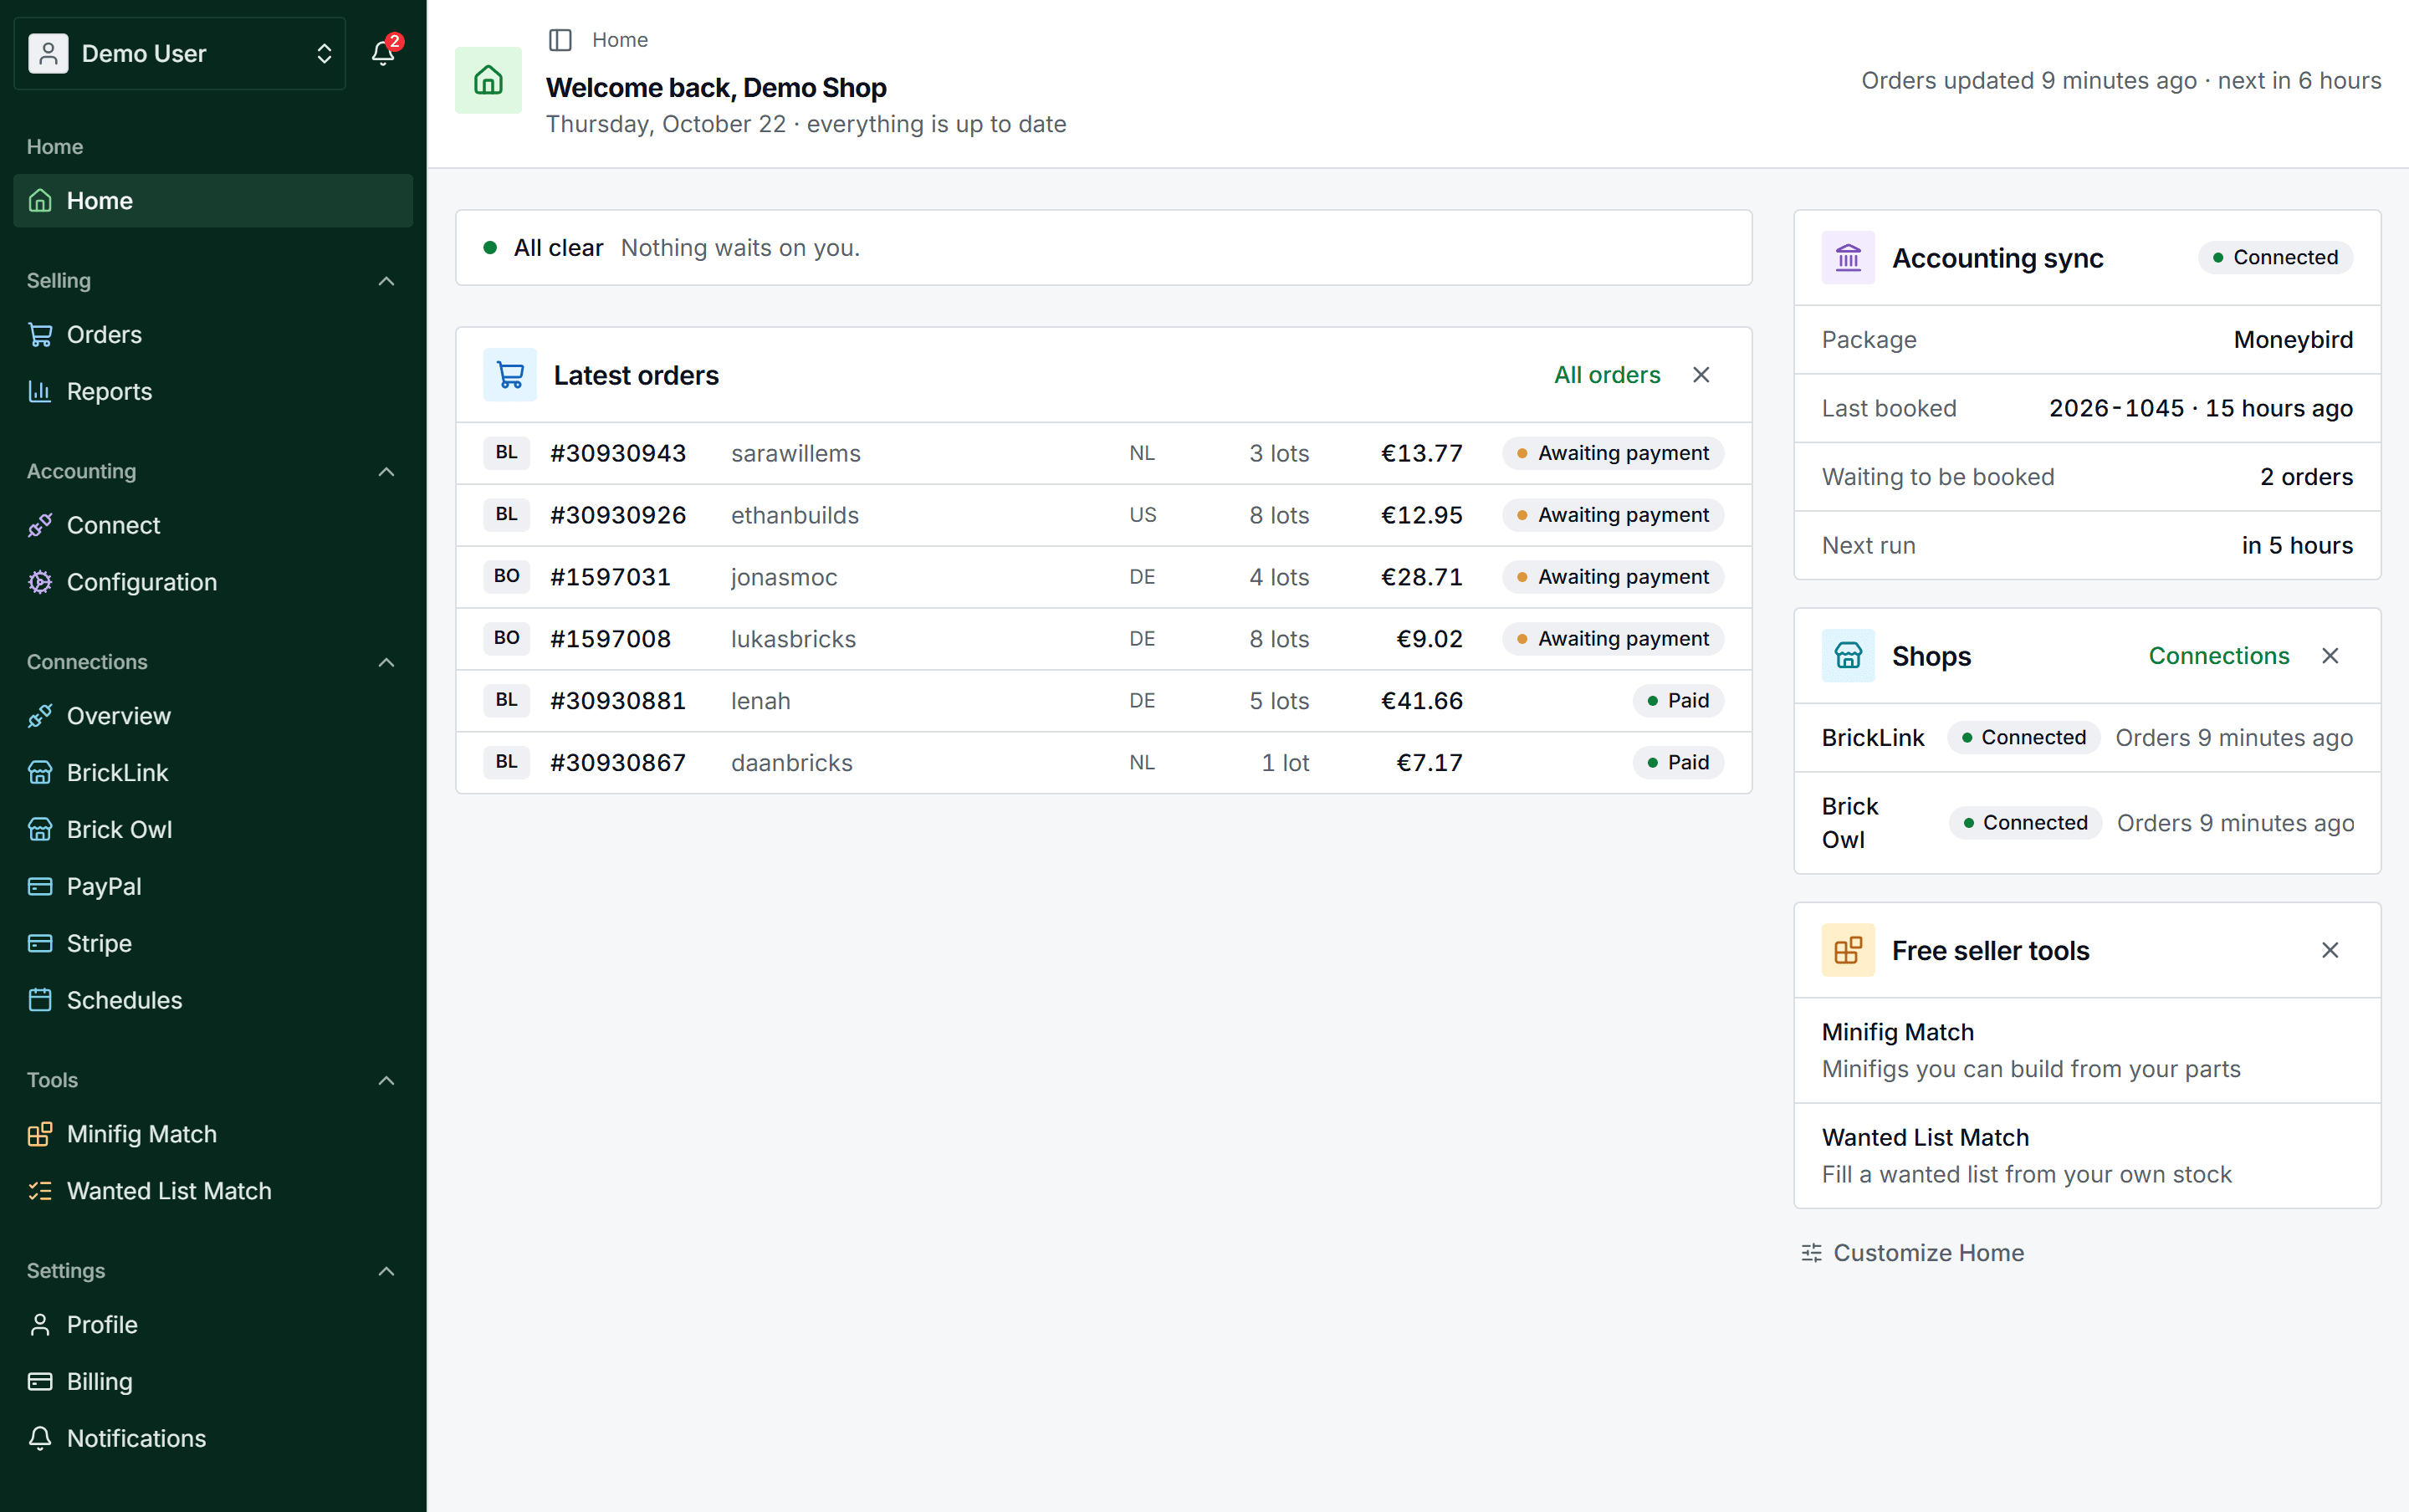Click the '2 orders' waiting to be booked

pyautogui.click(x=2306, y=477)
